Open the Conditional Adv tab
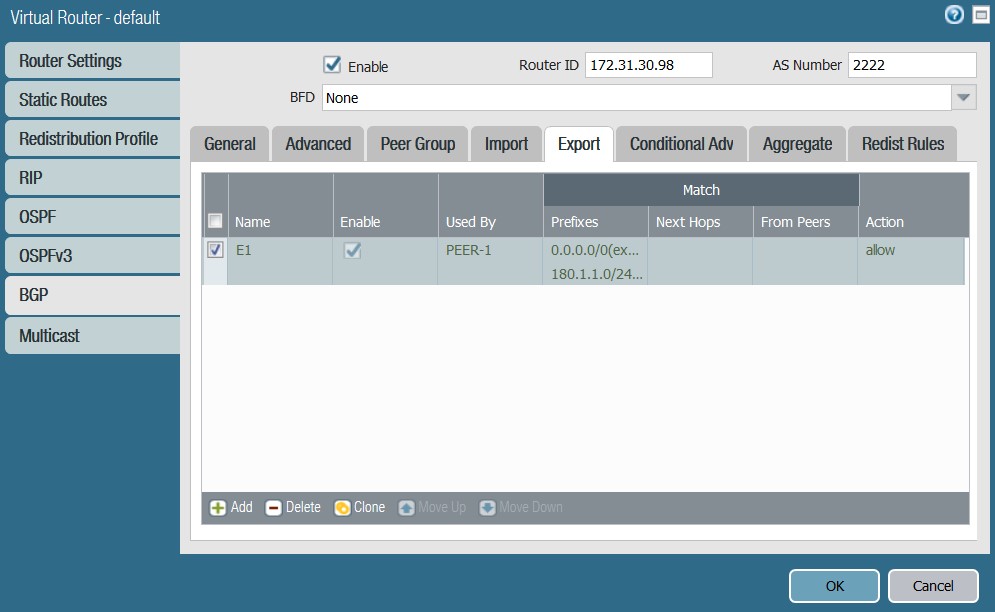The image size is (995, 612). point(680,143)
